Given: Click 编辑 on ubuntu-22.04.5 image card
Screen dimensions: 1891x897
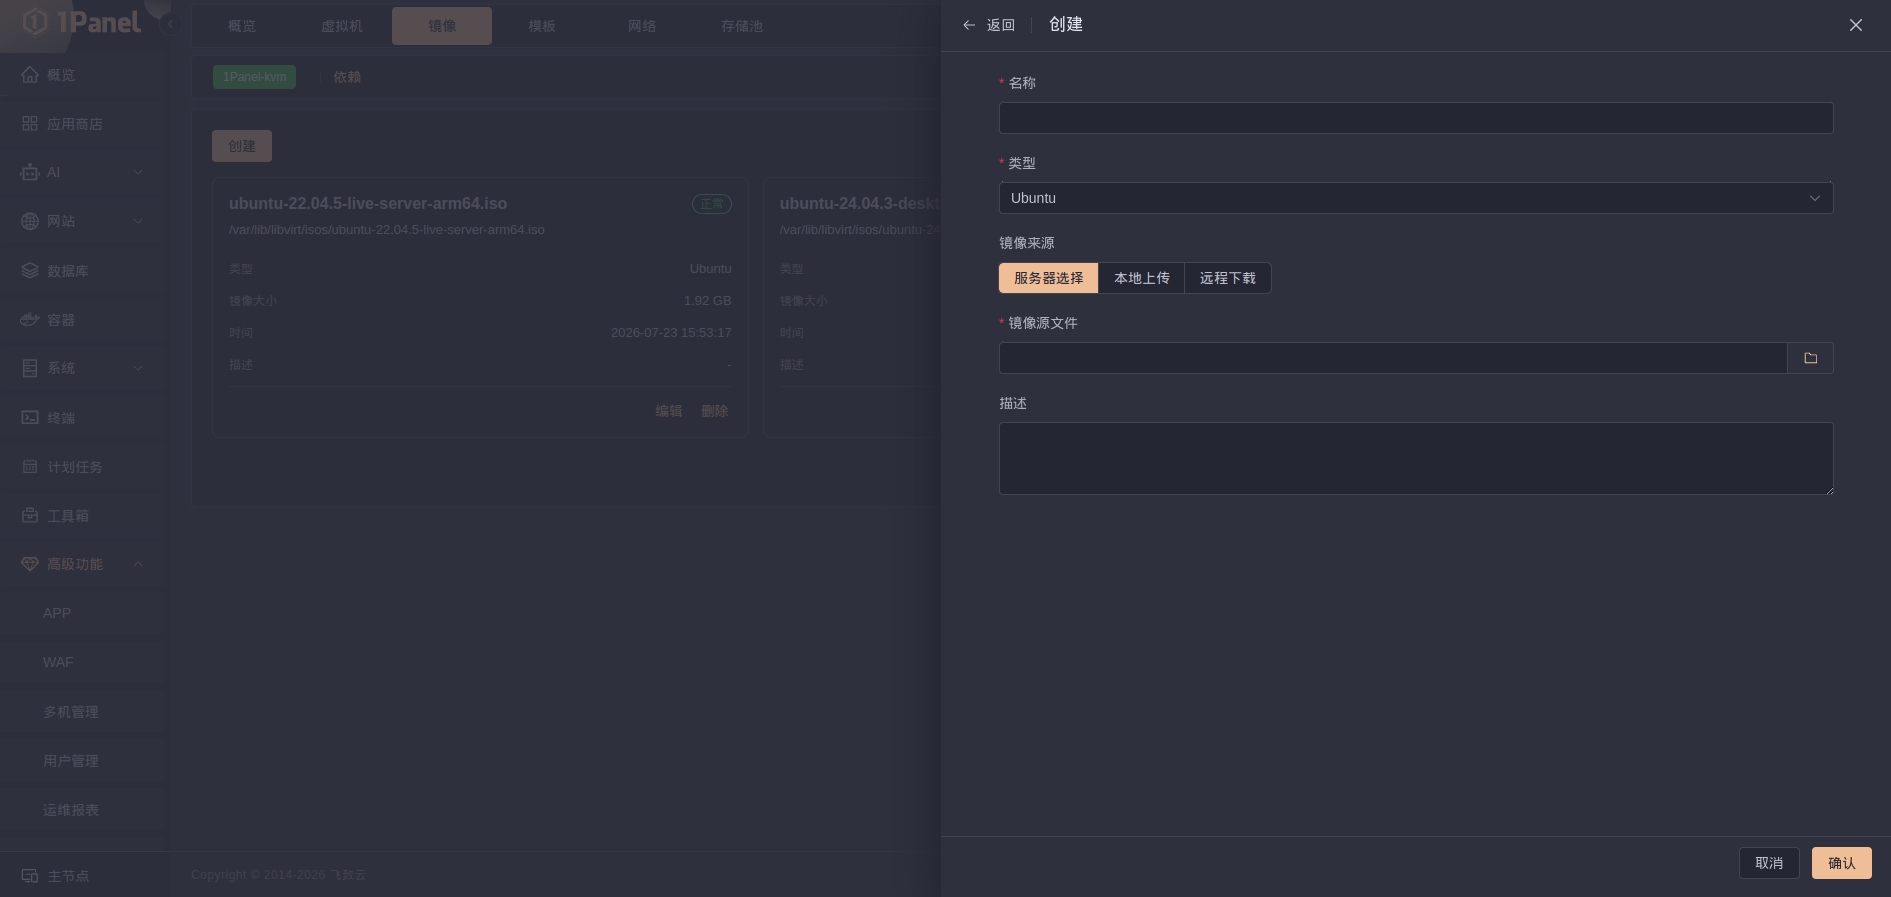Looking at the screenshot, I should [x=669, y=411].
